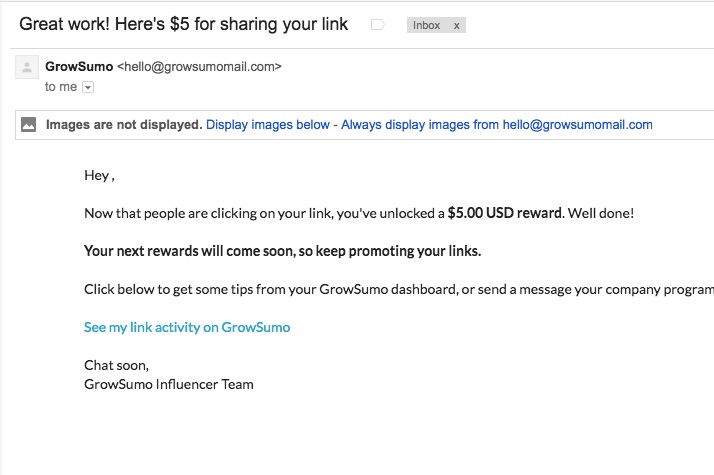Open 'See my link activity on GrowSumo'

187,327
